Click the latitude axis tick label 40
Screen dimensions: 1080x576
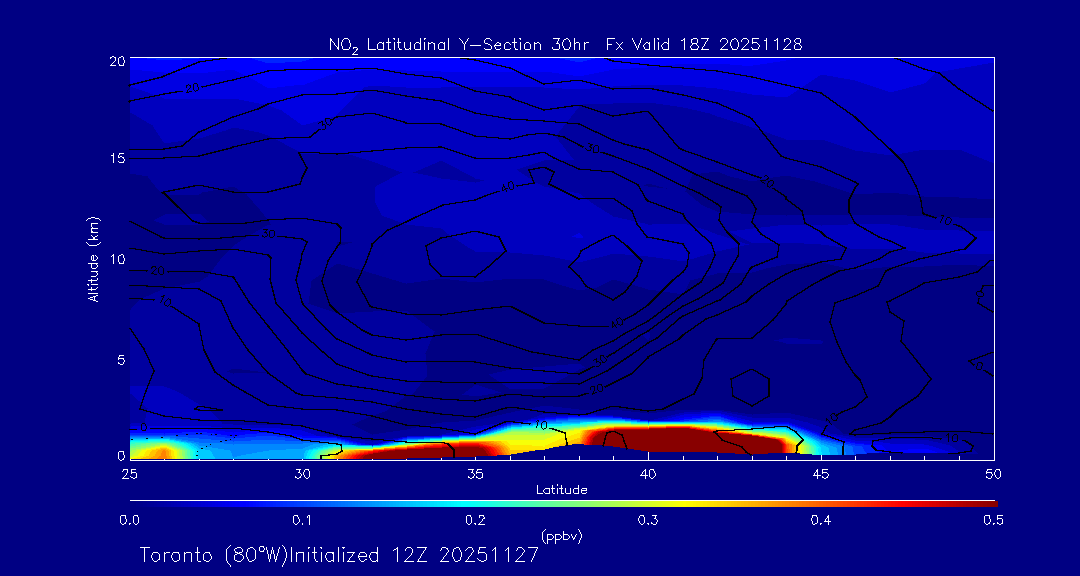pos(648,473)
